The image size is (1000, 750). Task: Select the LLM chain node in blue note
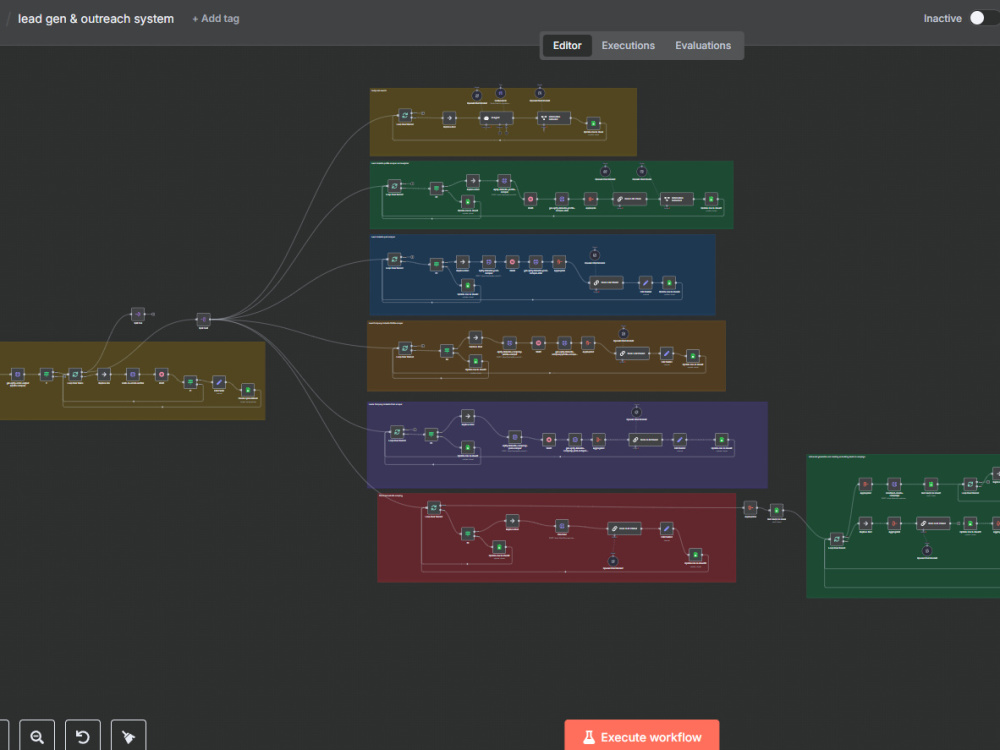606,283
